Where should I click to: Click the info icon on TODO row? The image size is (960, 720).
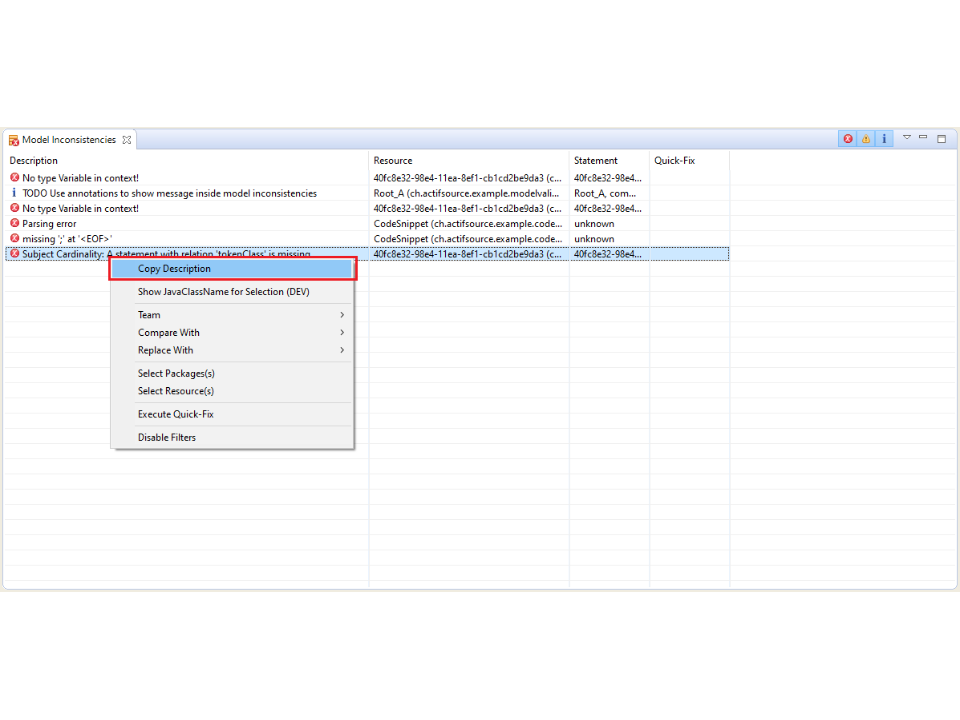(15, 193)
